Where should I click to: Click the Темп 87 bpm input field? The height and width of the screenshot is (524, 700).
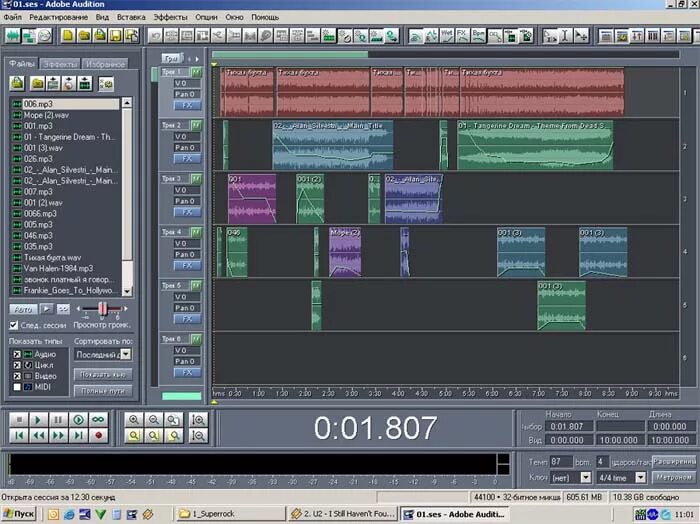[561, 462]
